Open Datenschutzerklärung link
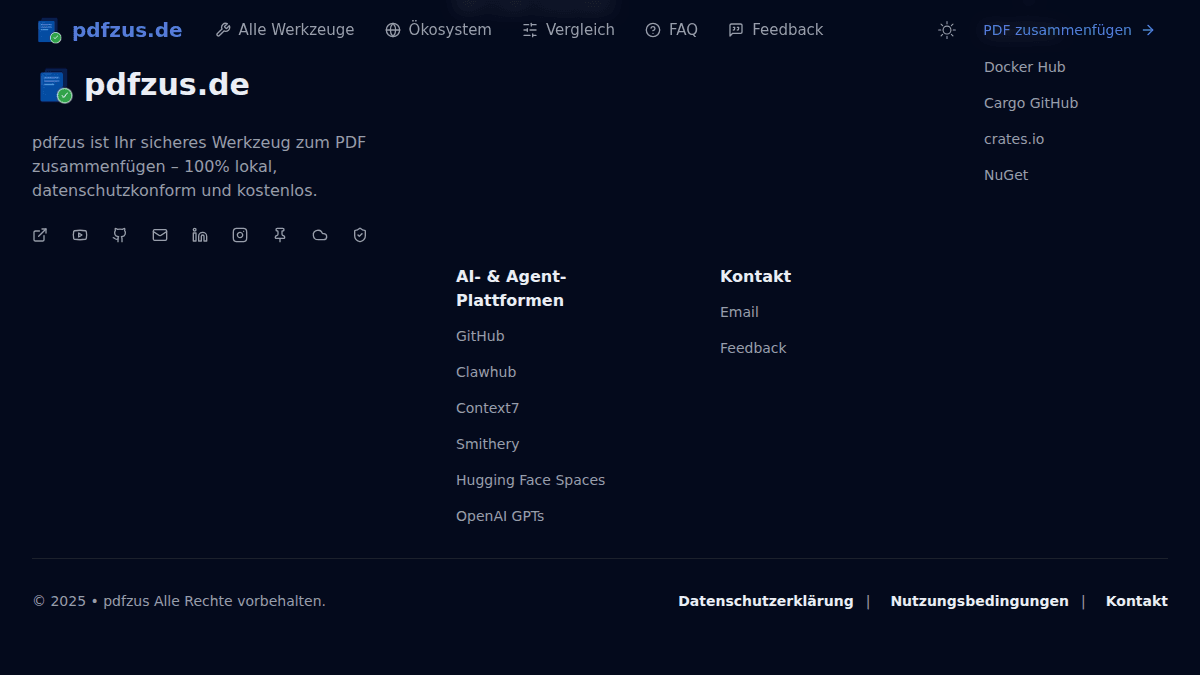The image size is (1200, 675). [x=766, y=601]
